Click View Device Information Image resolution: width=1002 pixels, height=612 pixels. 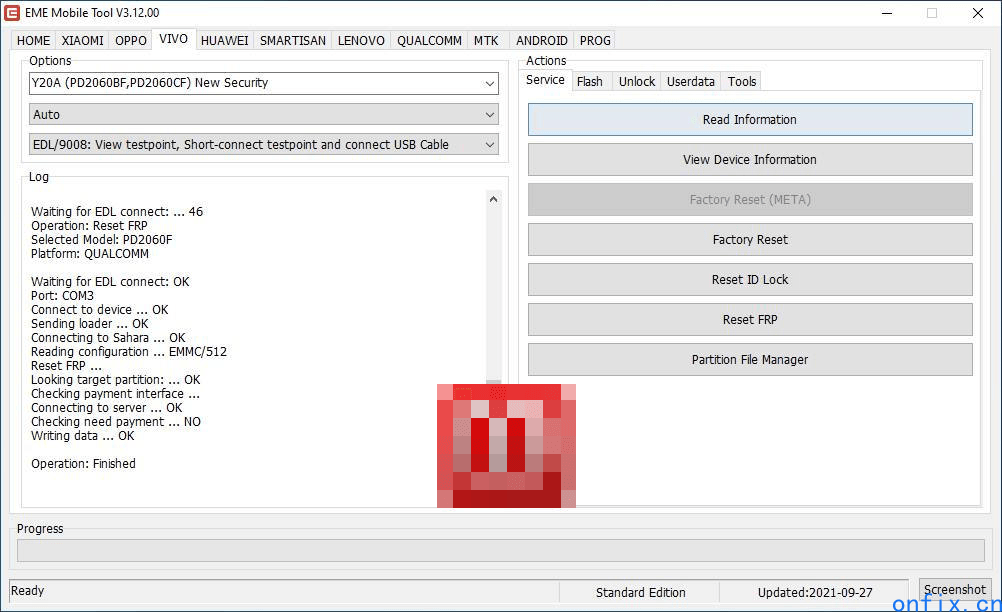[750, 160]
